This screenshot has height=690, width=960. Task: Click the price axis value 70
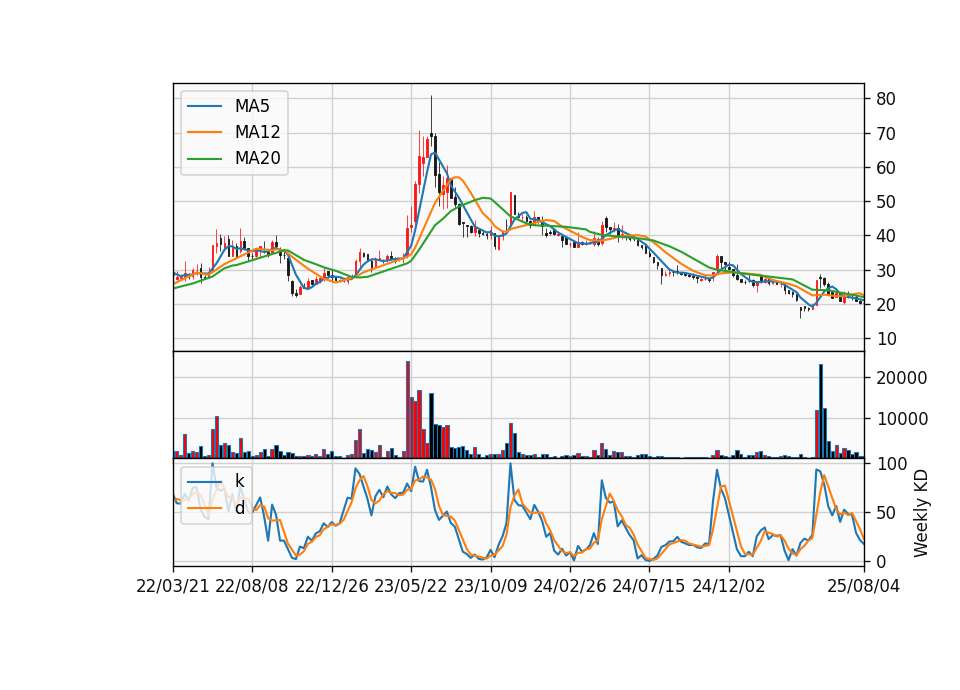point(885,133)
